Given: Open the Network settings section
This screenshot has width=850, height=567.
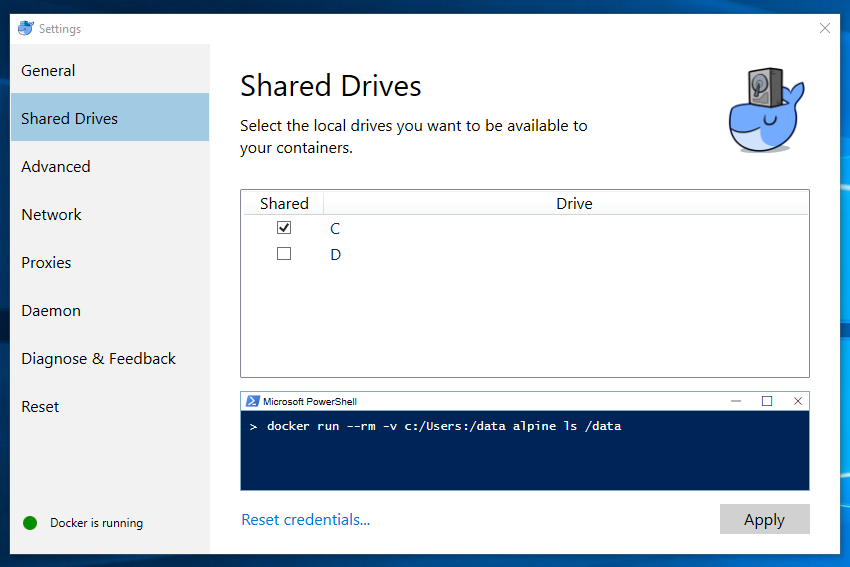Looking at the screenshot, I should 110,215.
